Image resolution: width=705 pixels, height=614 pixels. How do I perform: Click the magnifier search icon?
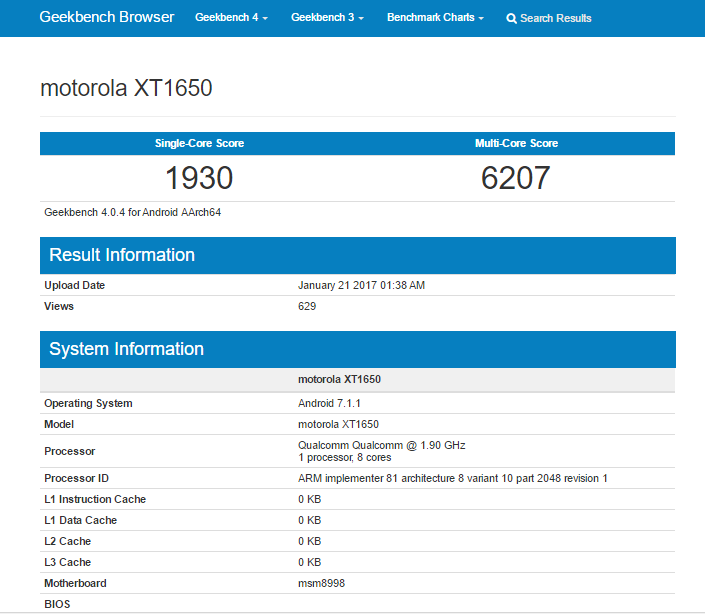(511, 18)
